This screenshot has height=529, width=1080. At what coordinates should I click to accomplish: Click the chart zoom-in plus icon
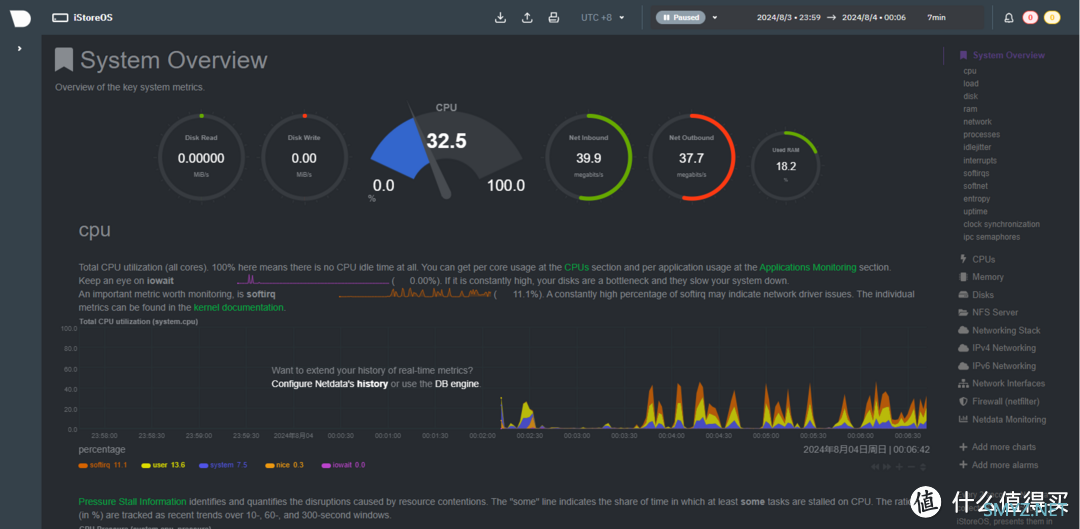[899, 466]
